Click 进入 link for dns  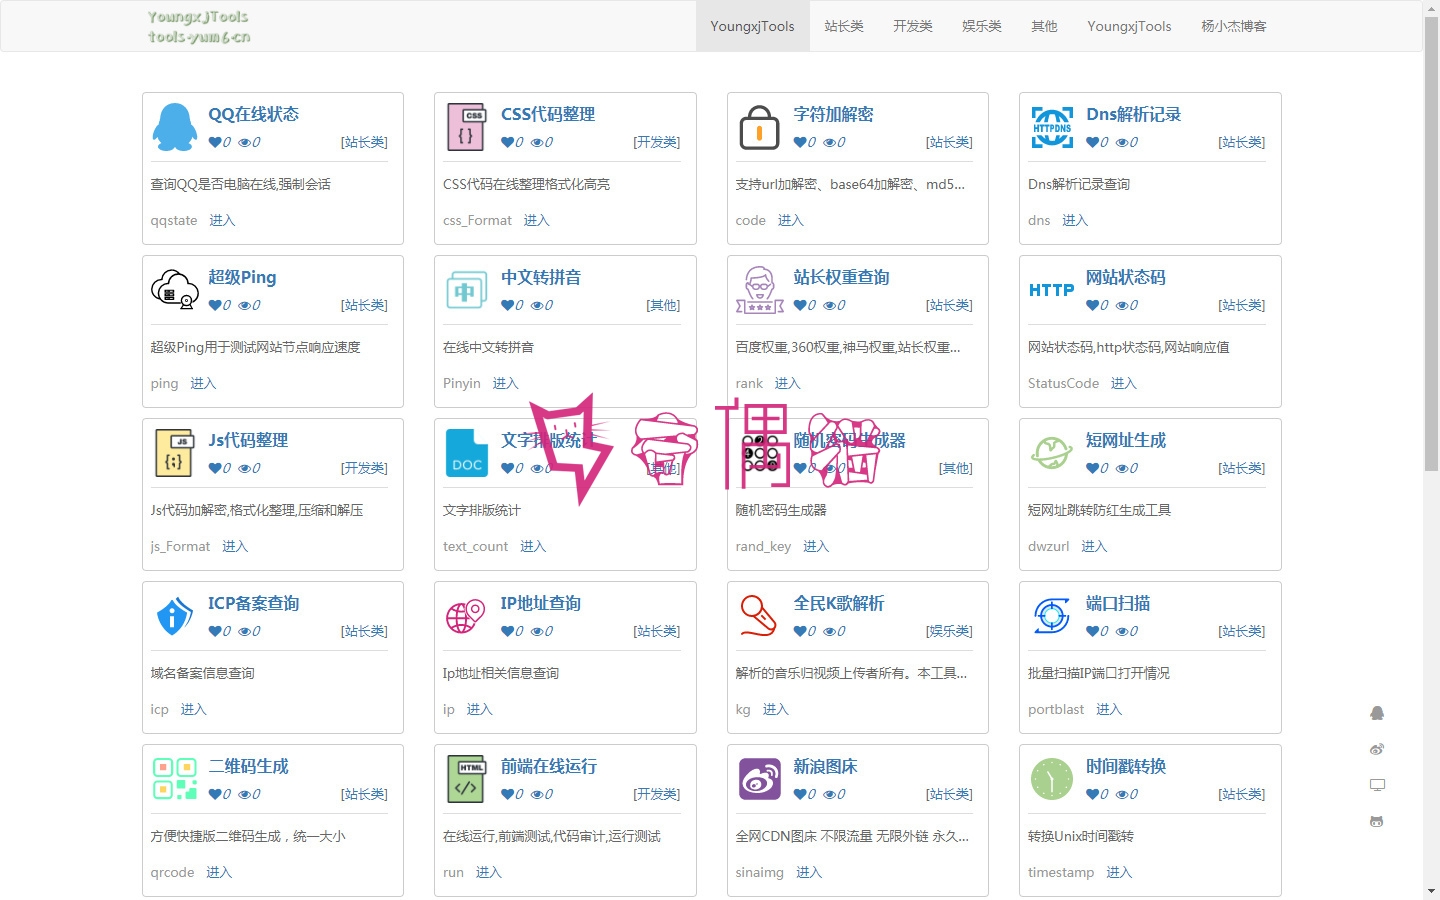pos(1075,220)
